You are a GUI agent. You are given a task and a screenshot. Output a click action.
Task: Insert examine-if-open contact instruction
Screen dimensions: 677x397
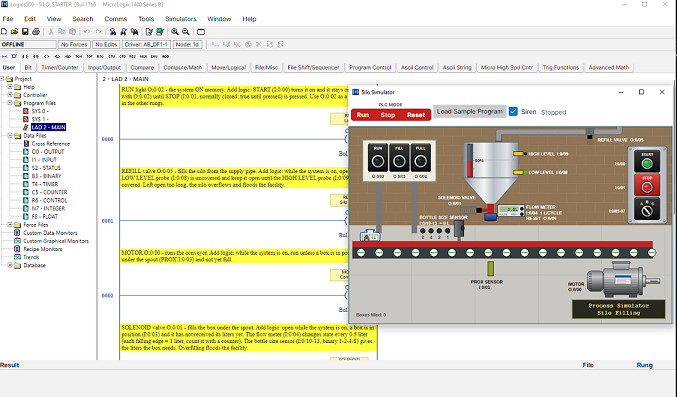36,56
